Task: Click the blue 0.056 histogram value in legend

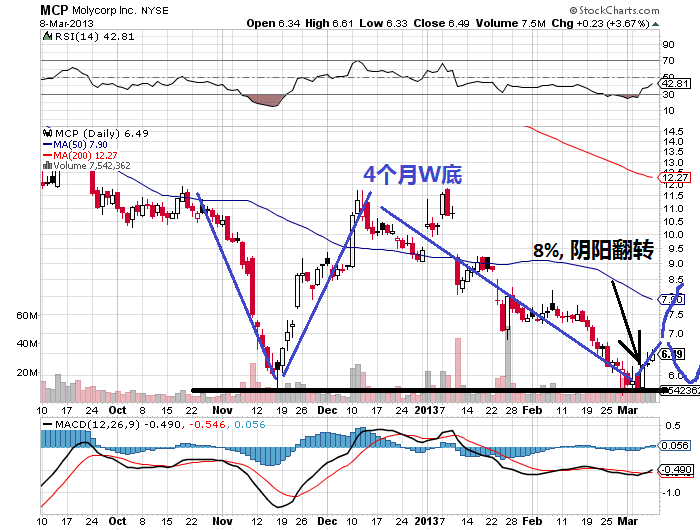Action: pyautogui.click(x=250, y=424)
